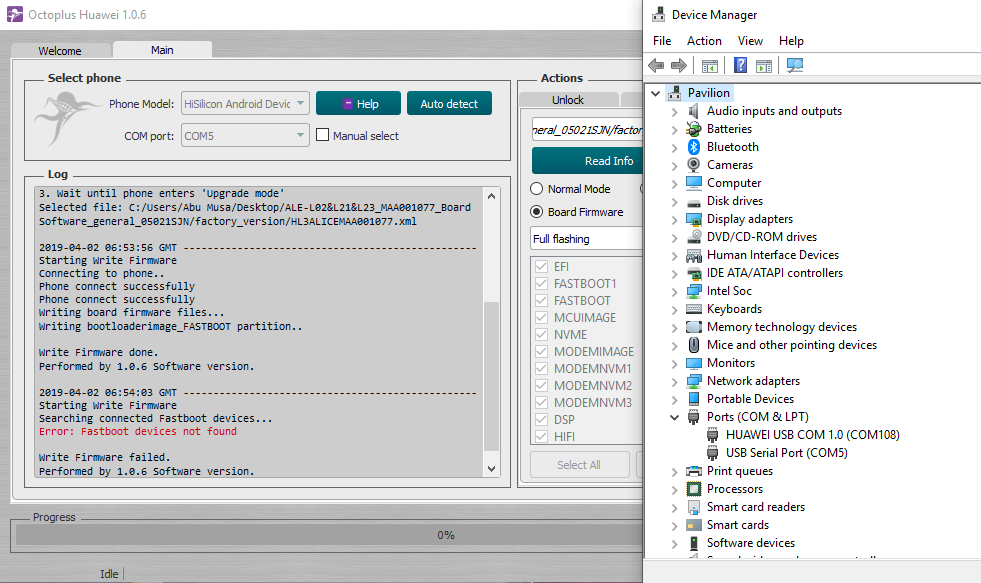Click the Memory technology devices icon
Screen dimensions: 981x583
pos(693,327)
